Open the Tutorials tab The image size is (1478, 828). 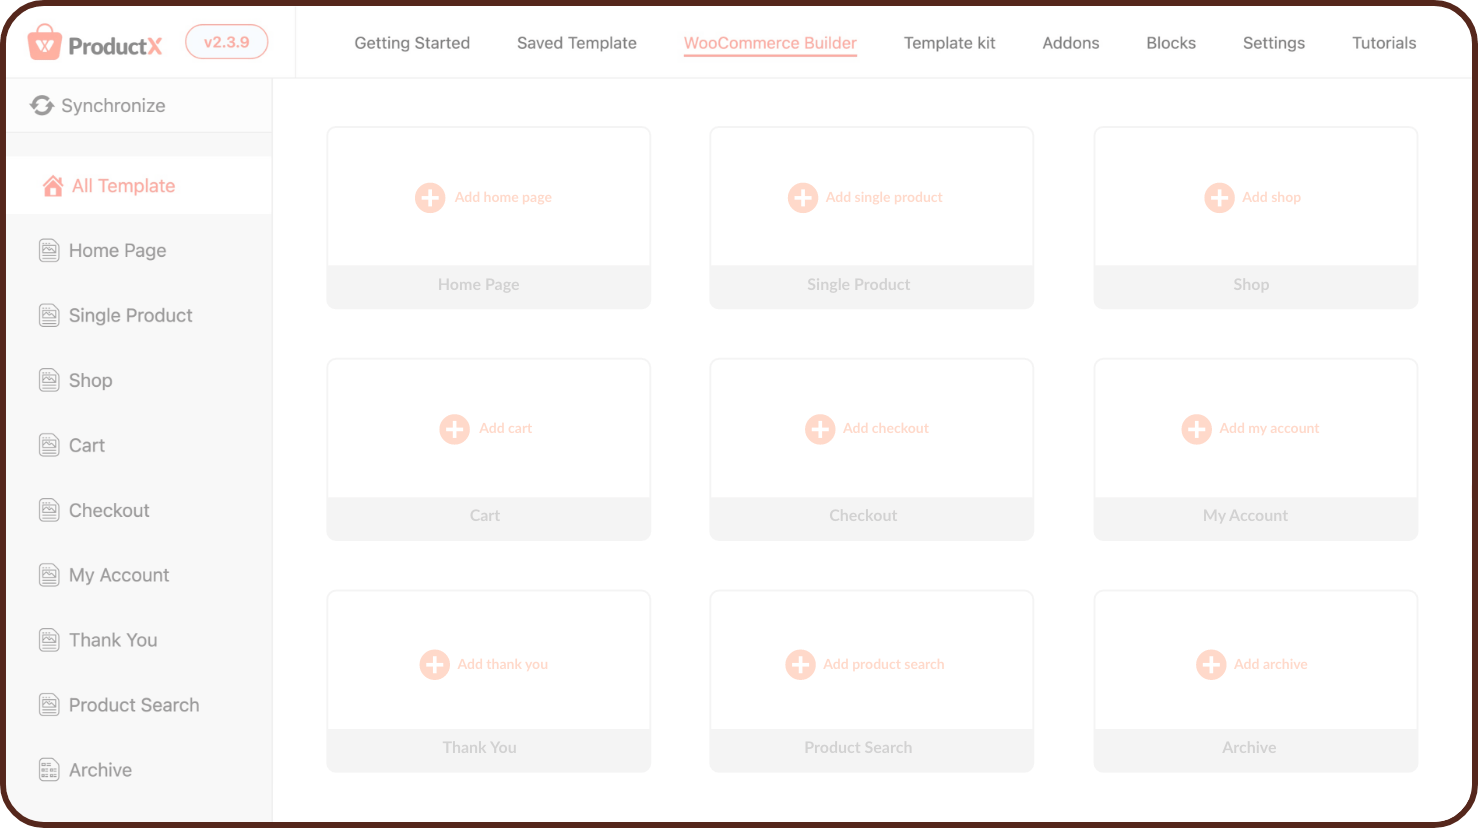point(1384,43)
